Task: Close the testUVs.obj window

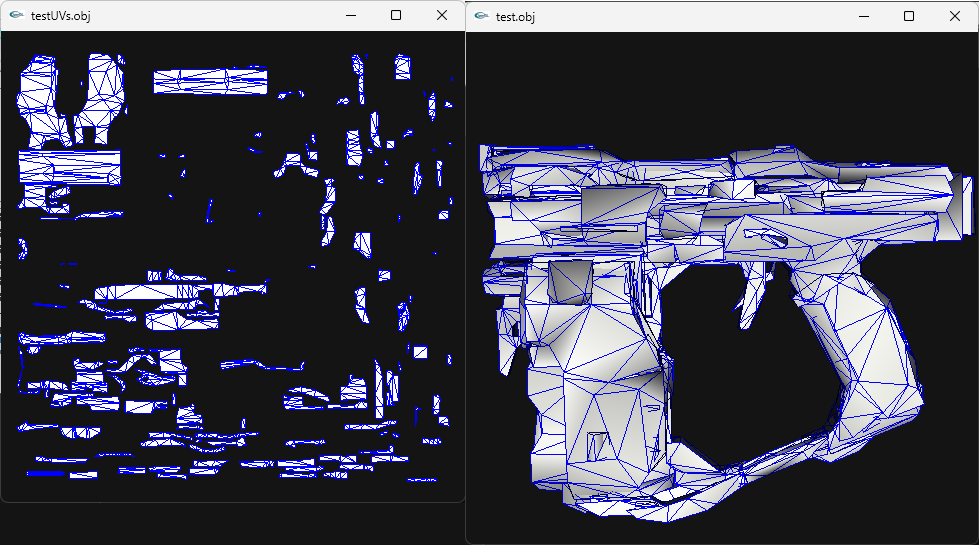Action: pos(442,15)
